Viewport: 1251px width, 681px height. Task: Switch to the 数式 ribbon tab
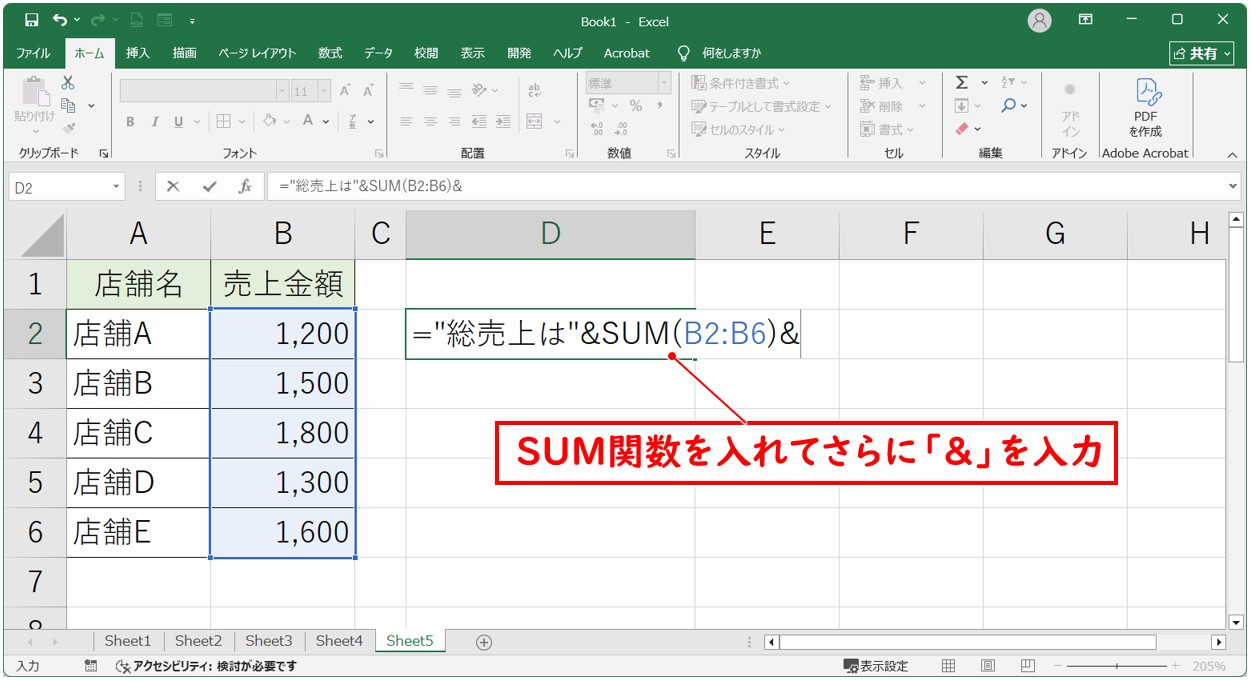(x=329, y=53)
